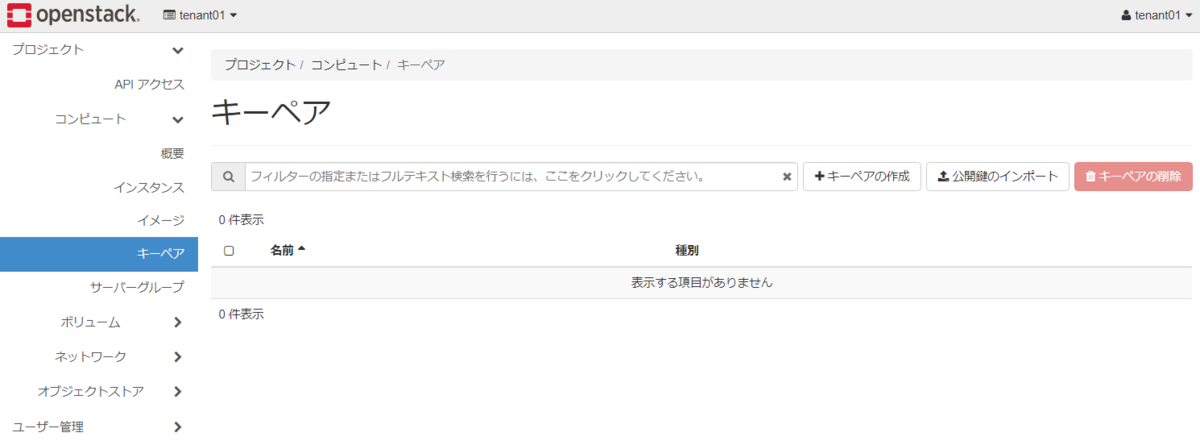Expand the オブジェクトストア menu chevron
The height and width of the screenshot is (441, 1200).
tap(178, 391)
